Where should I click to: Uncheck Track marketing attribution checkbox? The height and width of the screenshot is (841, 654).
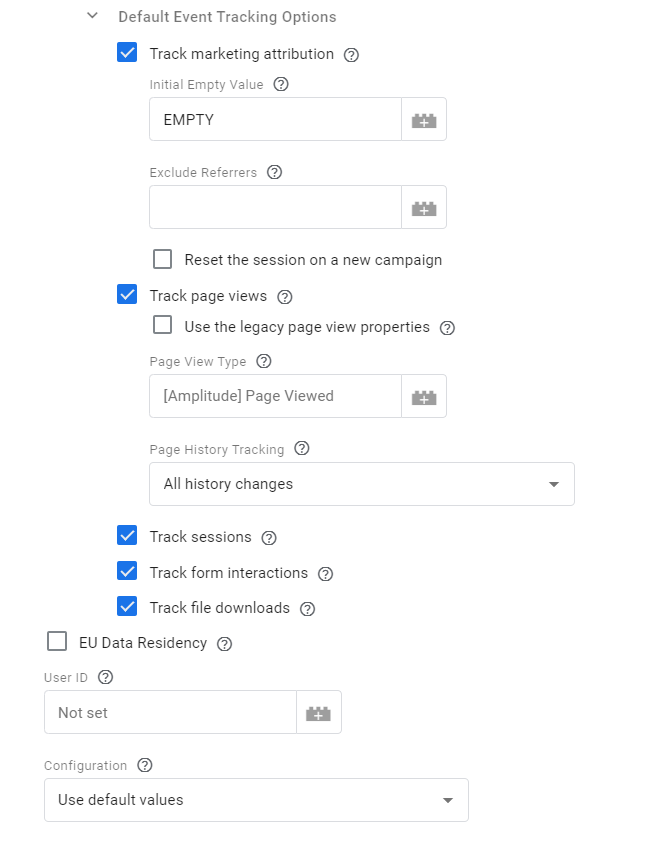pos(127,53)
